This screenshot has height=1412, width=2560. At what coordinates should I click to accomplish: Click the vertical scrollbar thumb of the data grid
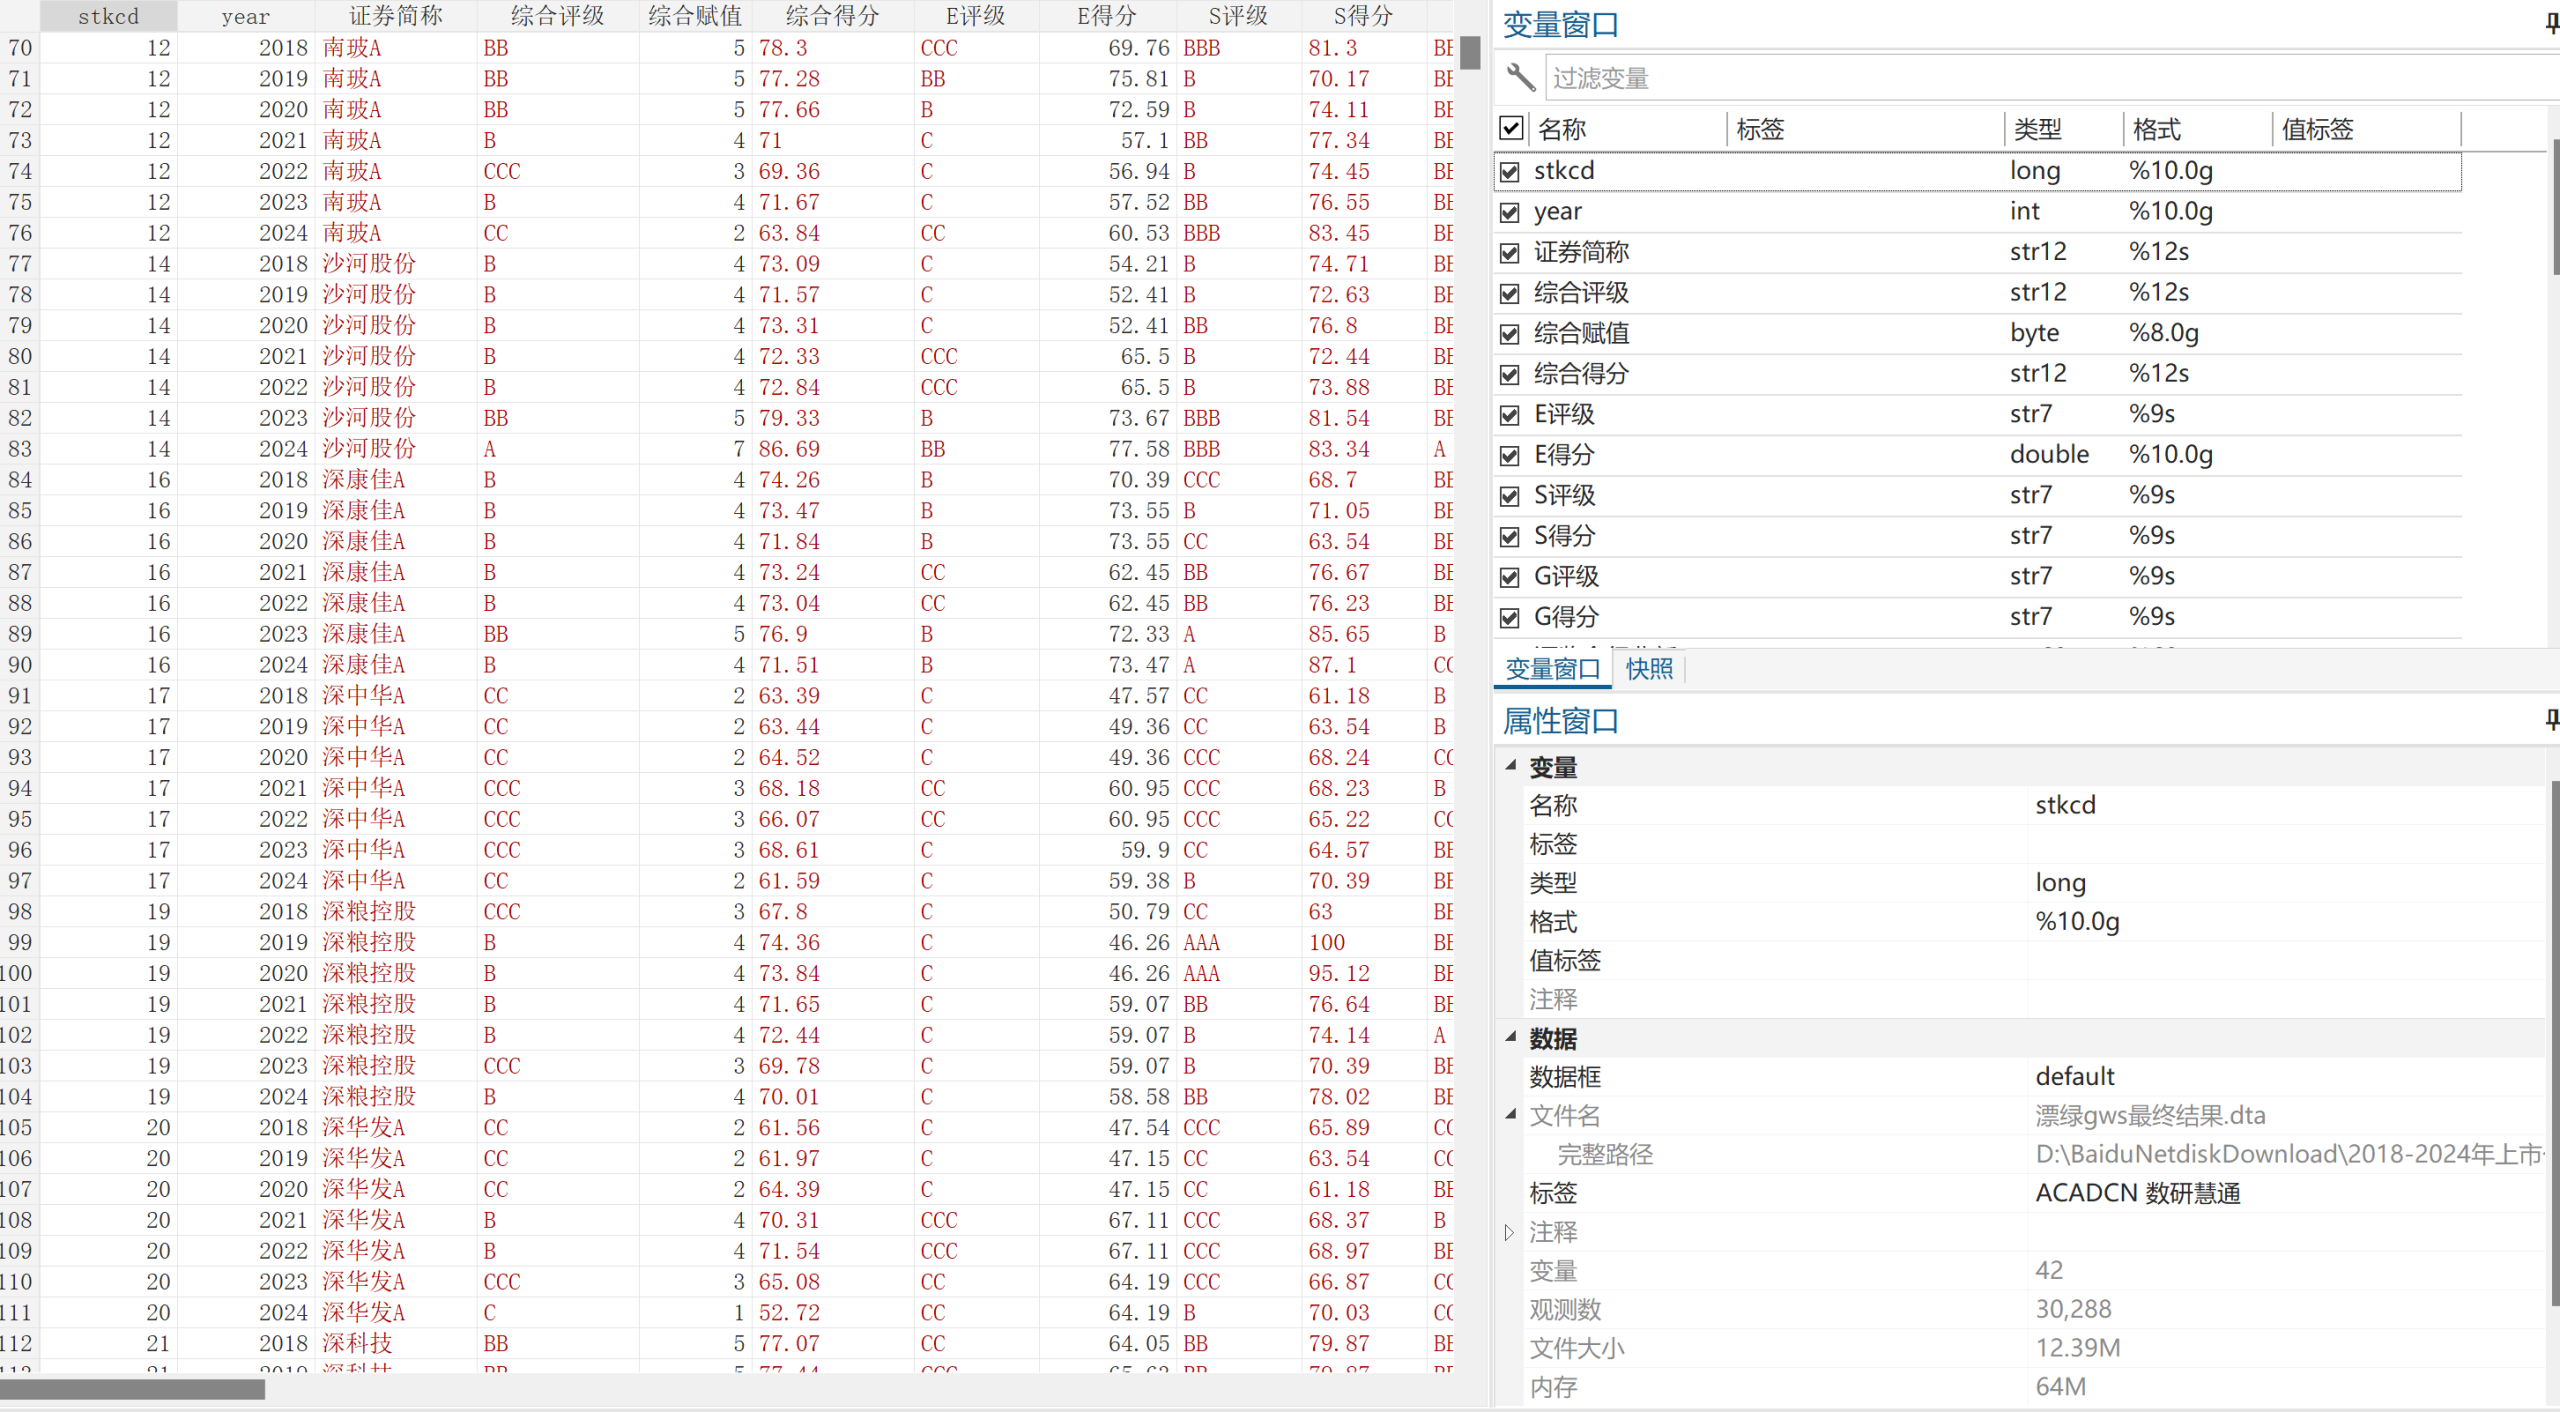point(1469,53)
